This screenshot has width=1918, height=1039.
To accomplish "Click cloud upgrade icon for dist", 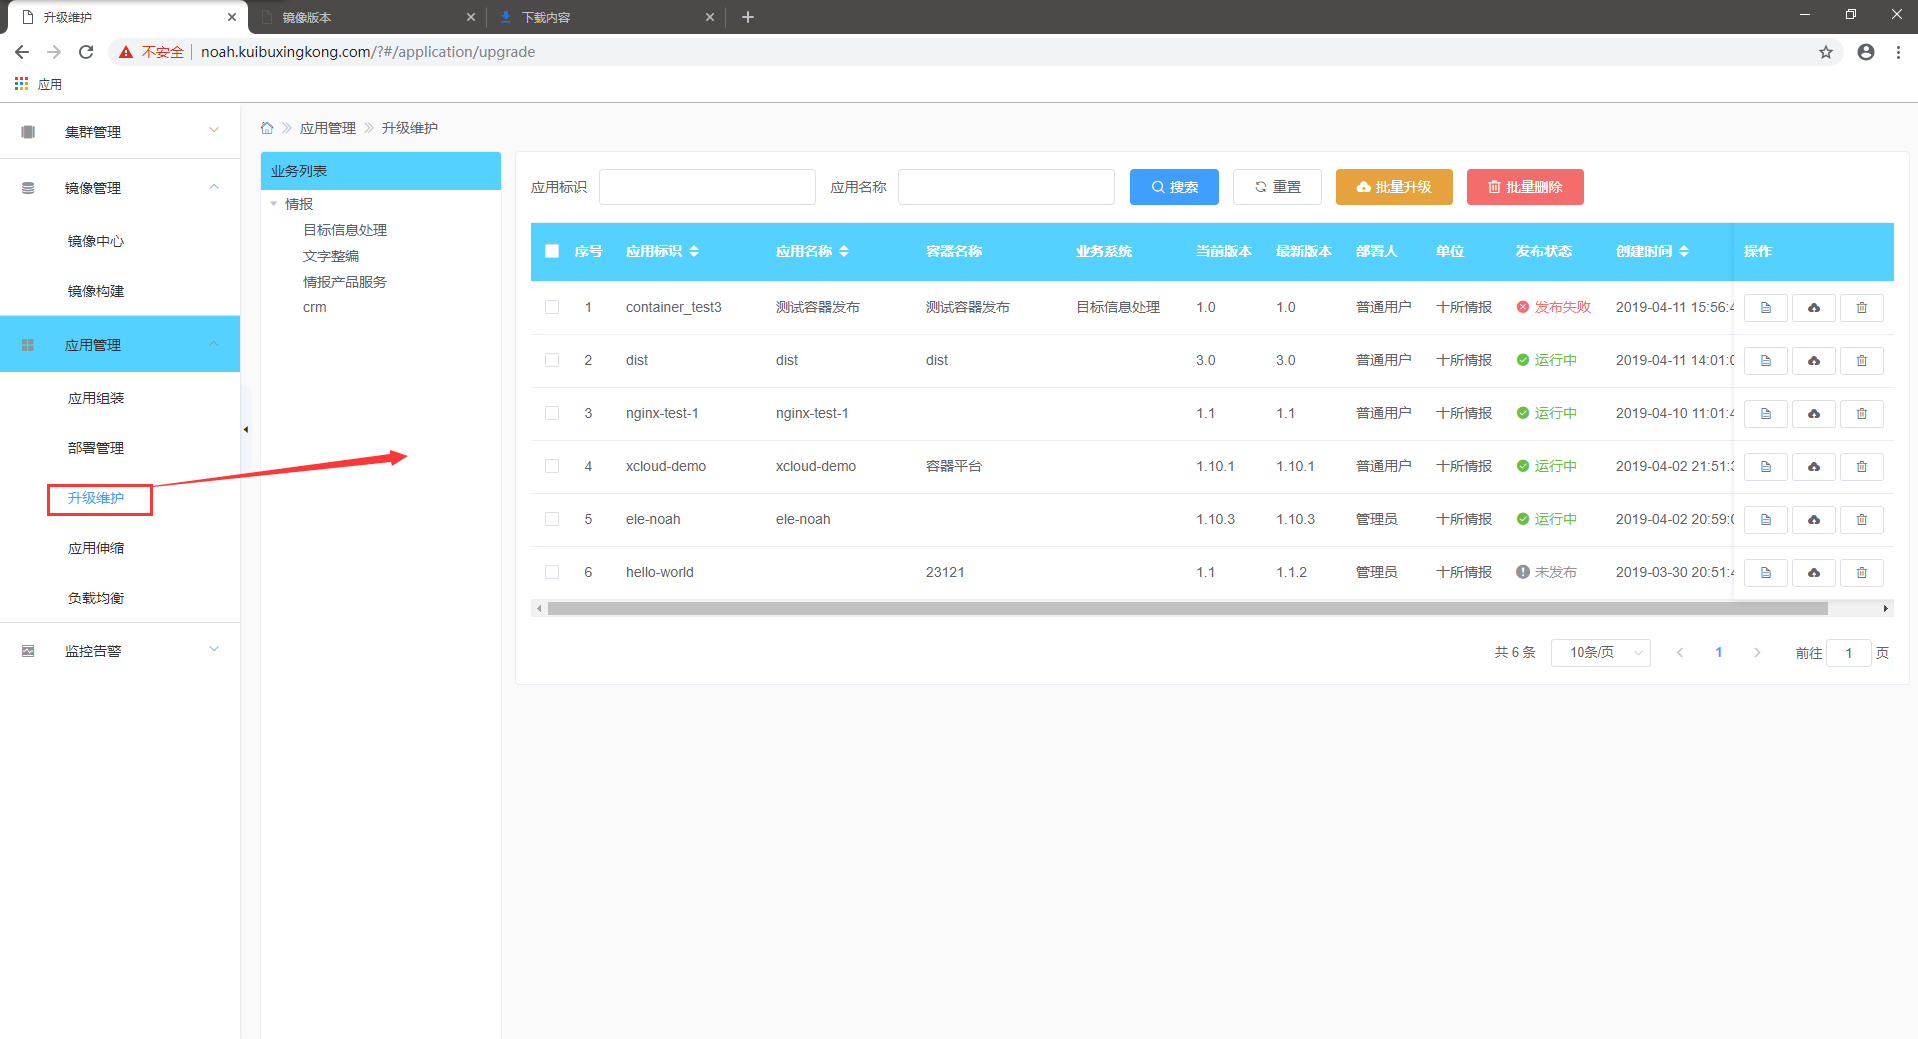I will (x=1814, y=361).
